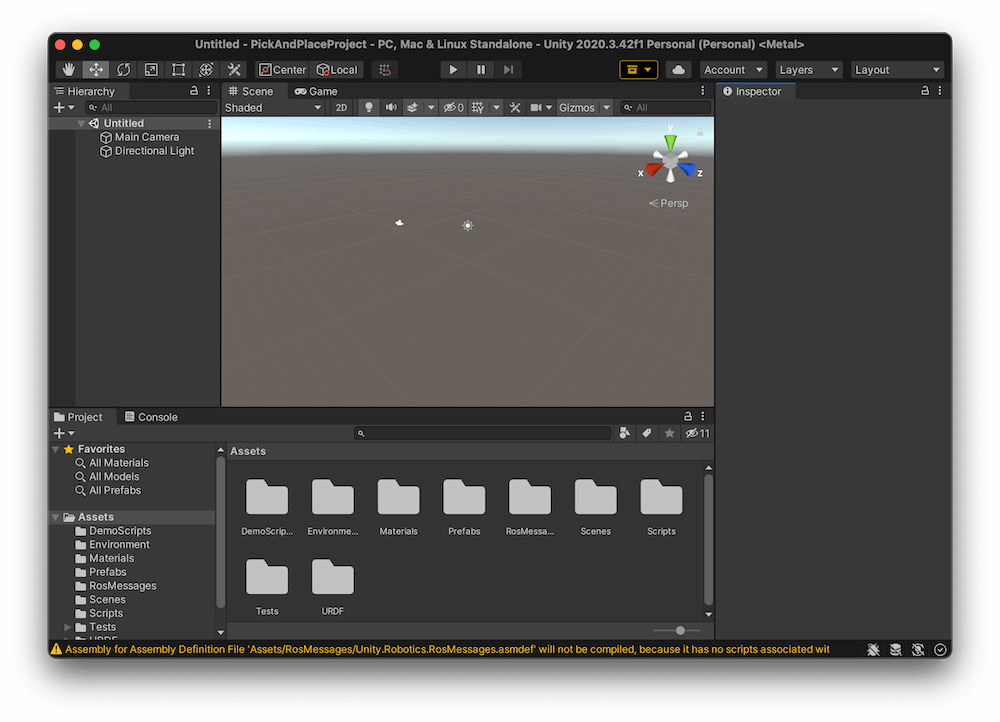Expand the Tests folder in the tree
The image size is (1000, 722).
coord(68,628)
